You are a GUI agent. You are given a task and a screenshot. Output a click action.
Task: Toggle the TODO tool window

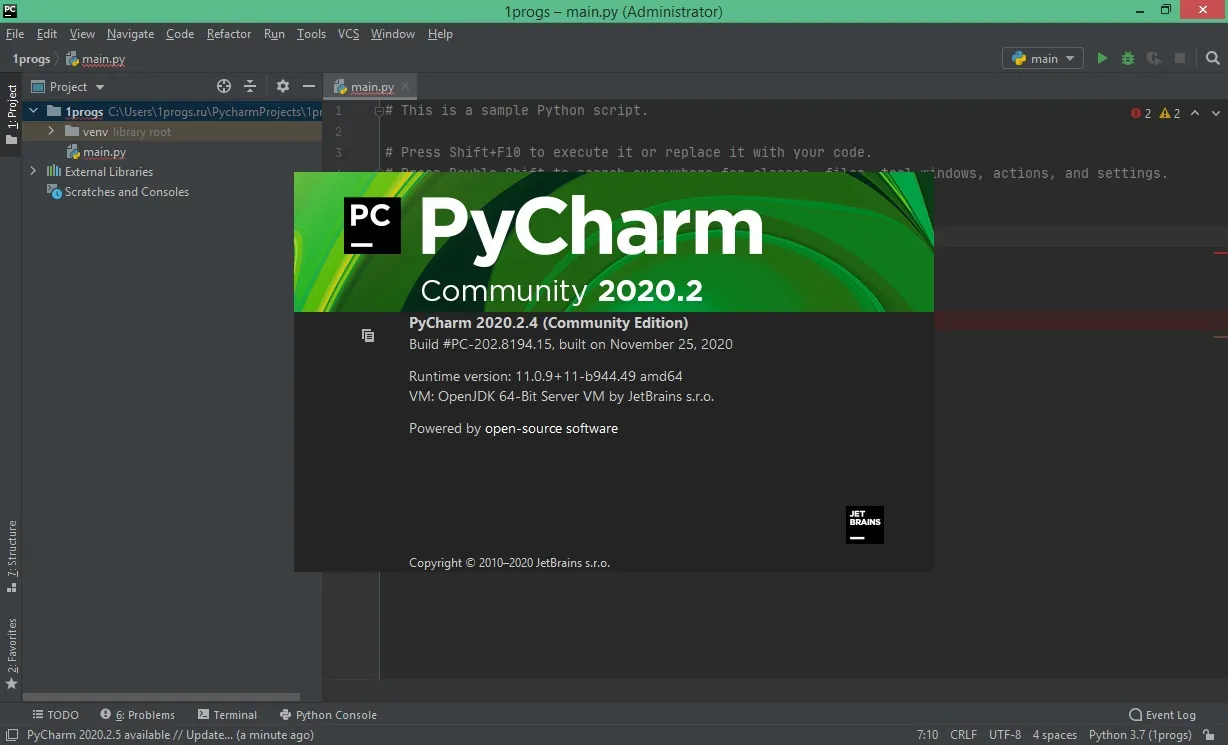click(55, 715)
